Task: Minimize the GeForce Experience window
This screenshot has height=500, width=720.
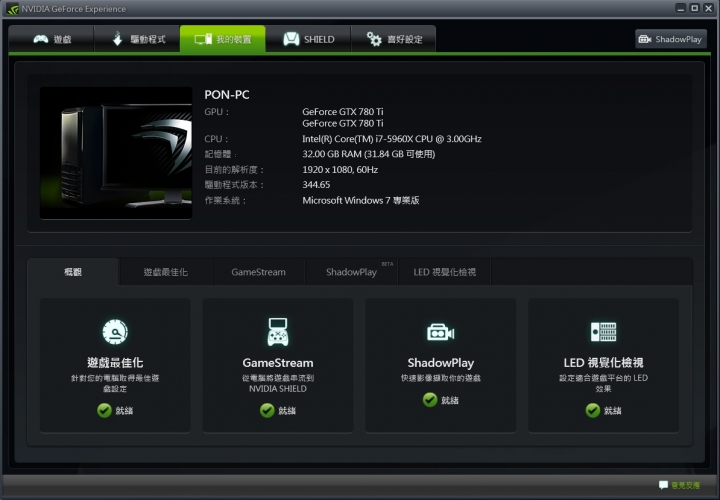Action: click(681, 8)
